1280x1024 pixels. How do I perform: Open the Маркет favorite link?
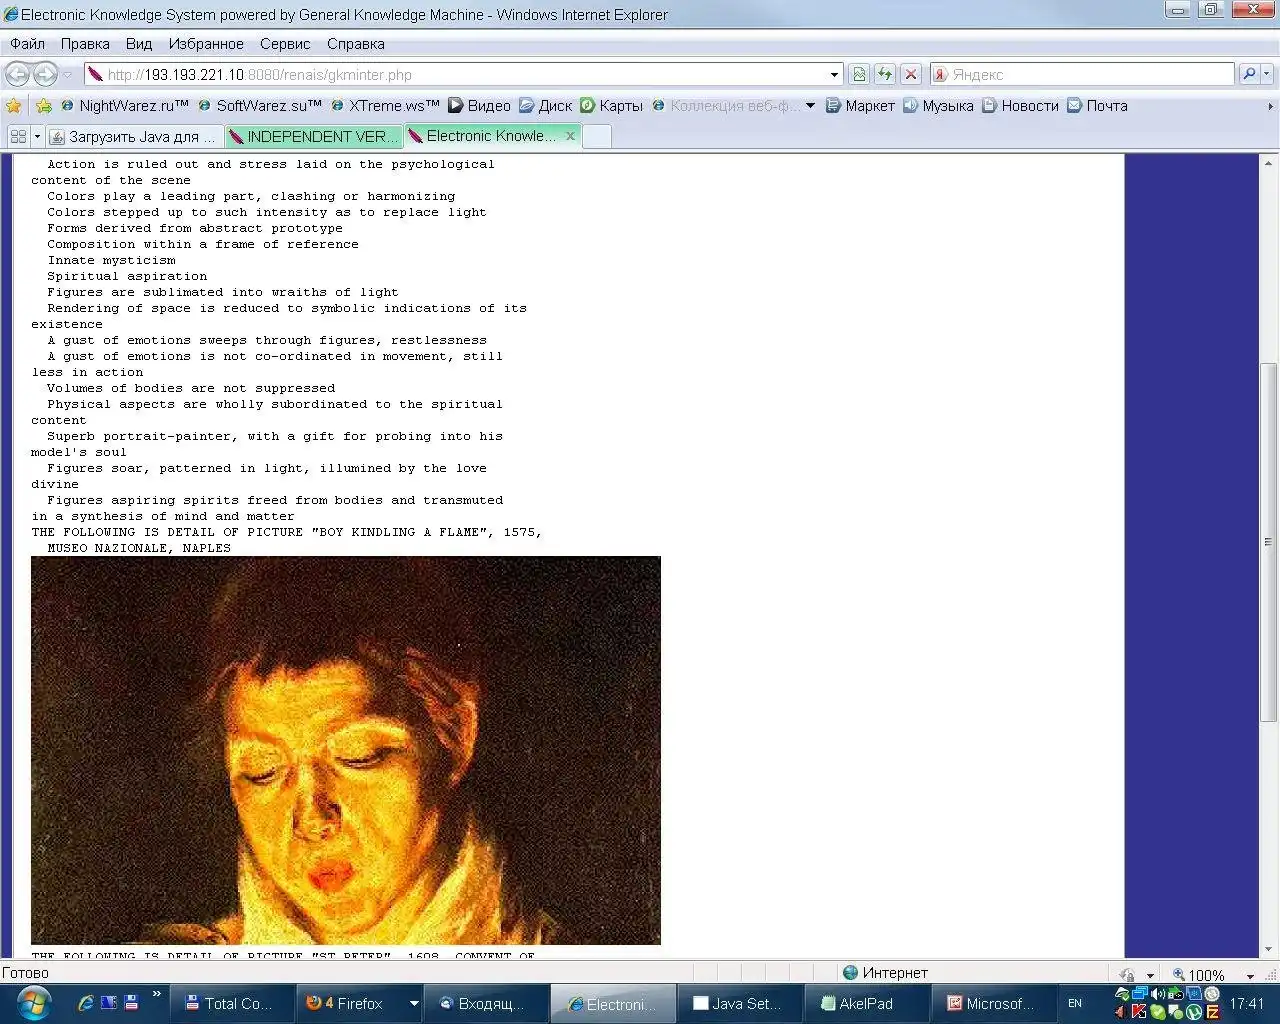[860, 105]
